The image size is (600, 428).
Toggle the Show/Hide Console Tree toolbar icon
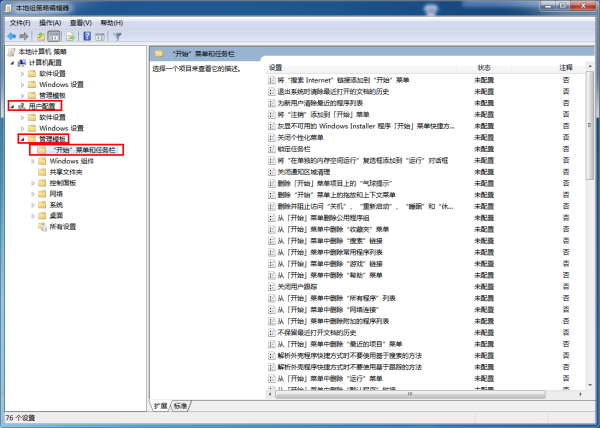pos(54,36)
